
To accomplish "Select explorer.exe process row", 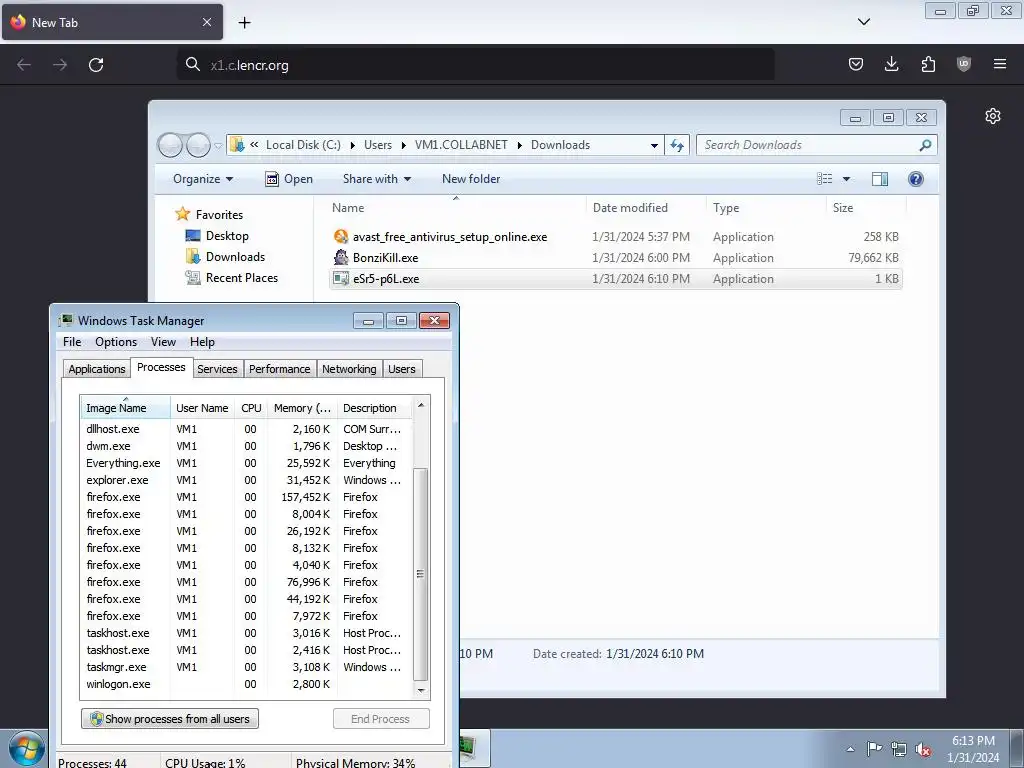I will point(246,480).
